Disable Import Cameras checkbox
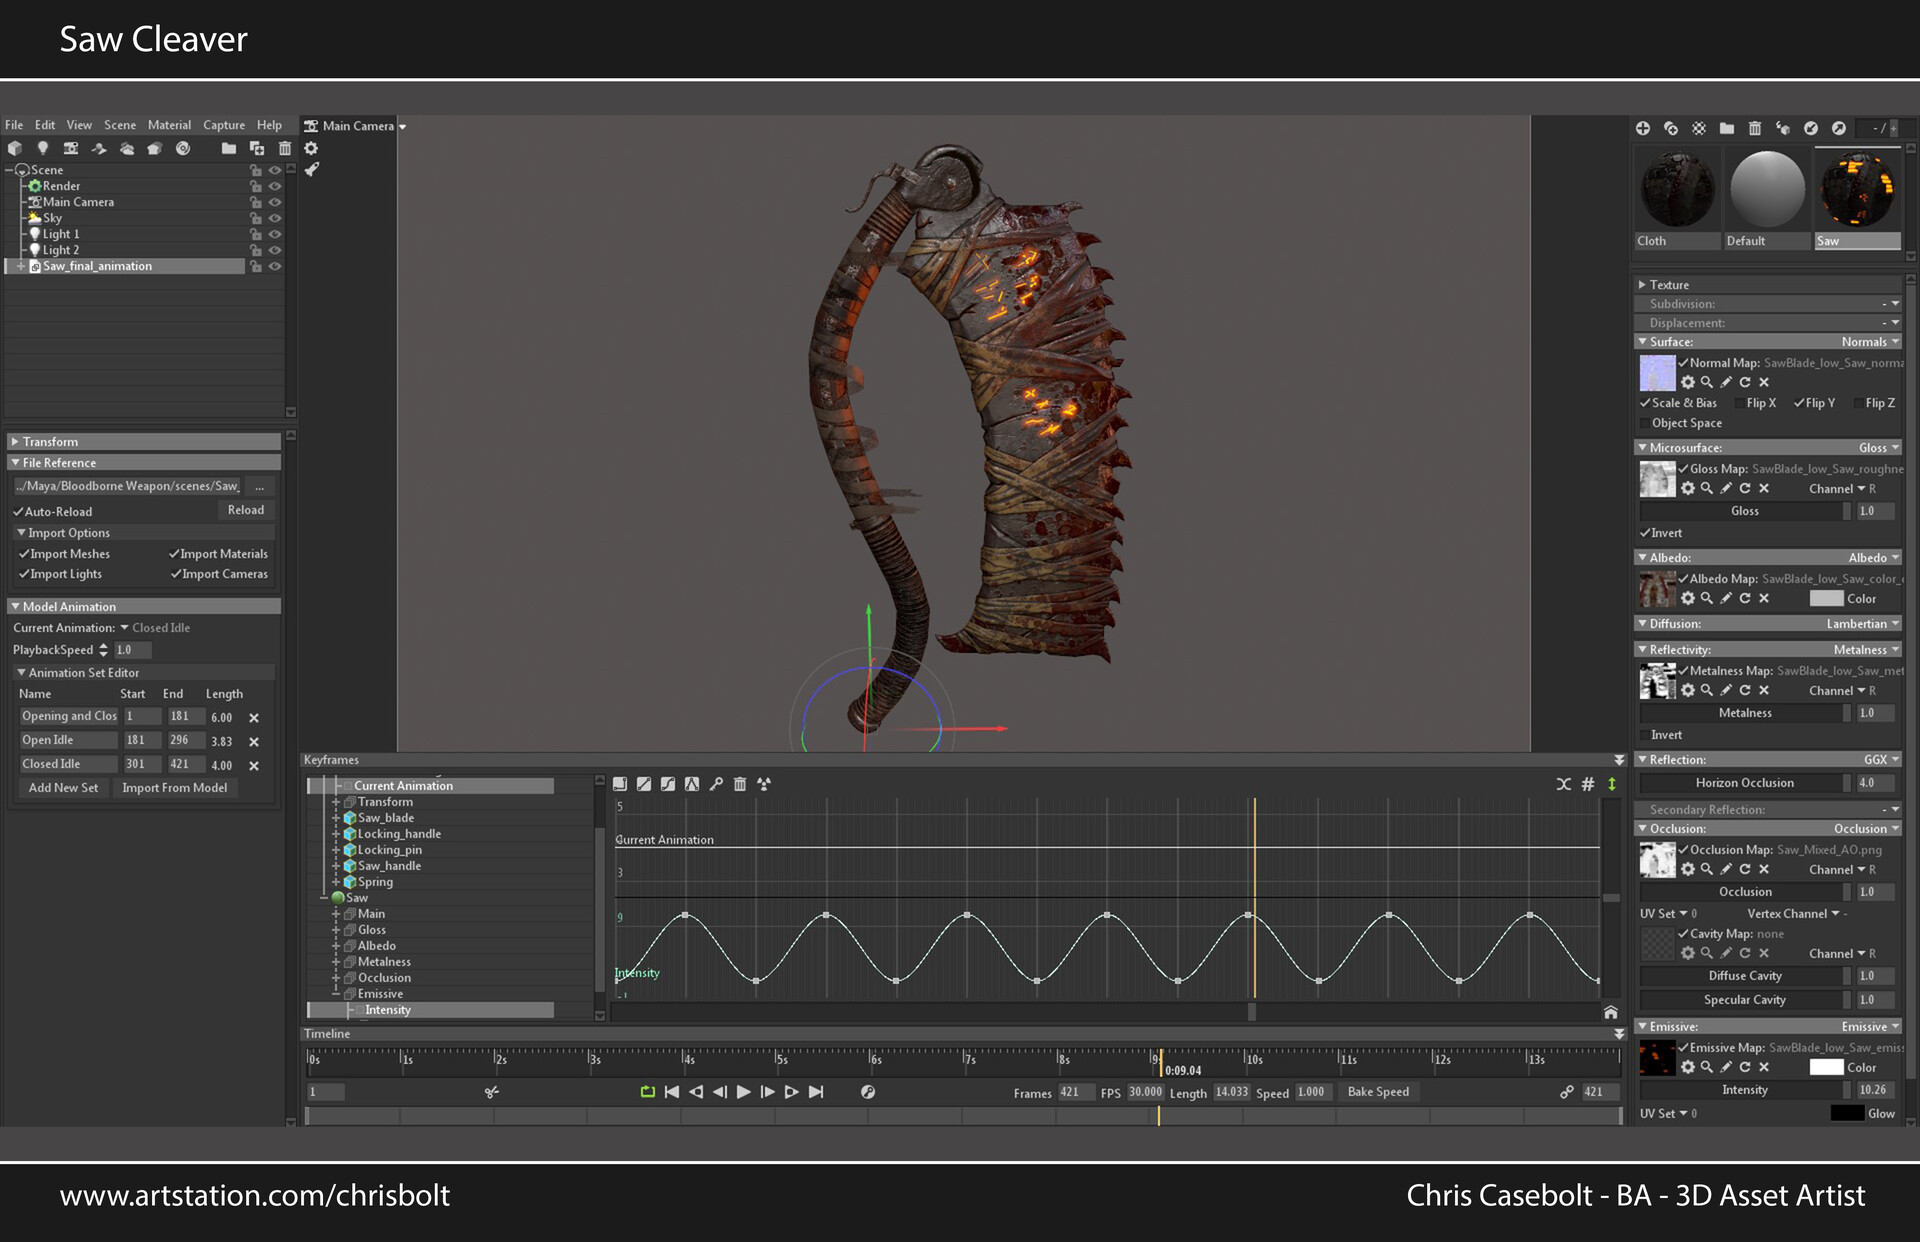The height and width of the screenshot is (1242, 1920). (176, 574)
